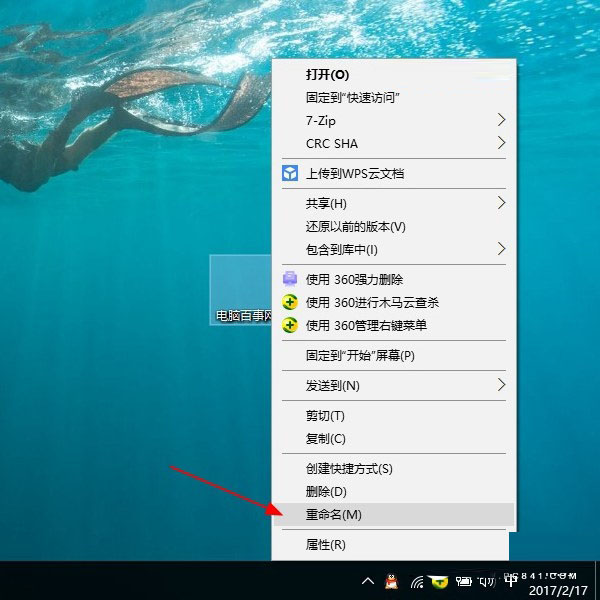Select 固定到"开始"屏幕(P)

click(x=394, y=355)
